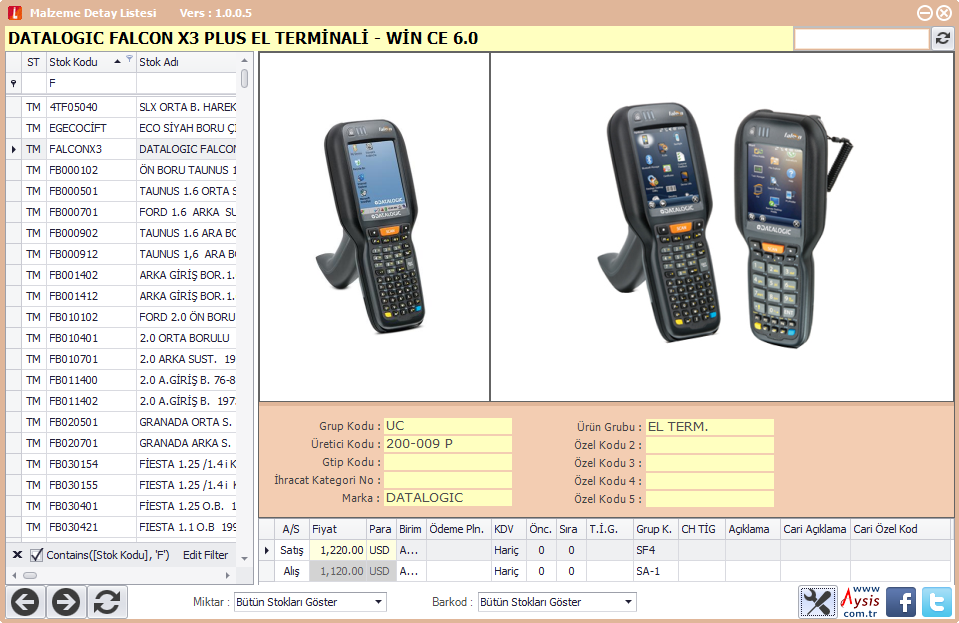This screenshot has height=623, width=959.
Task: Open the Facebook icon
Action: coord(901,602)
